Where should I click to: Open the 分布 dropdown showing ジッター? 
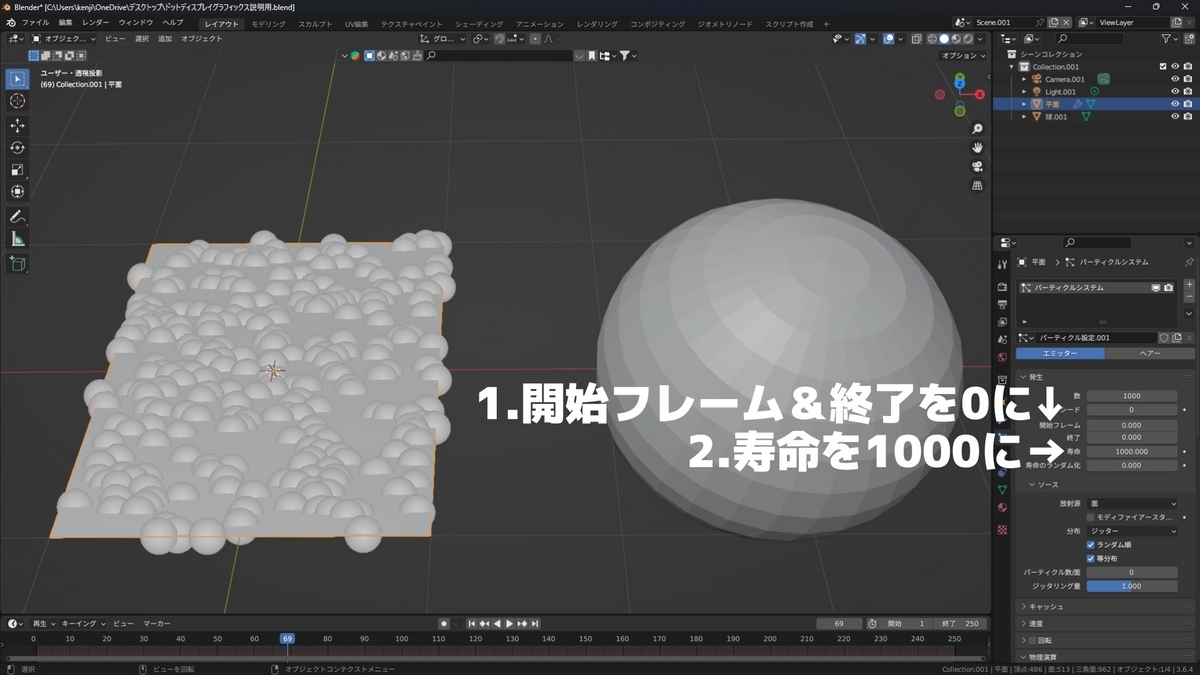(x=1130, y=531)
